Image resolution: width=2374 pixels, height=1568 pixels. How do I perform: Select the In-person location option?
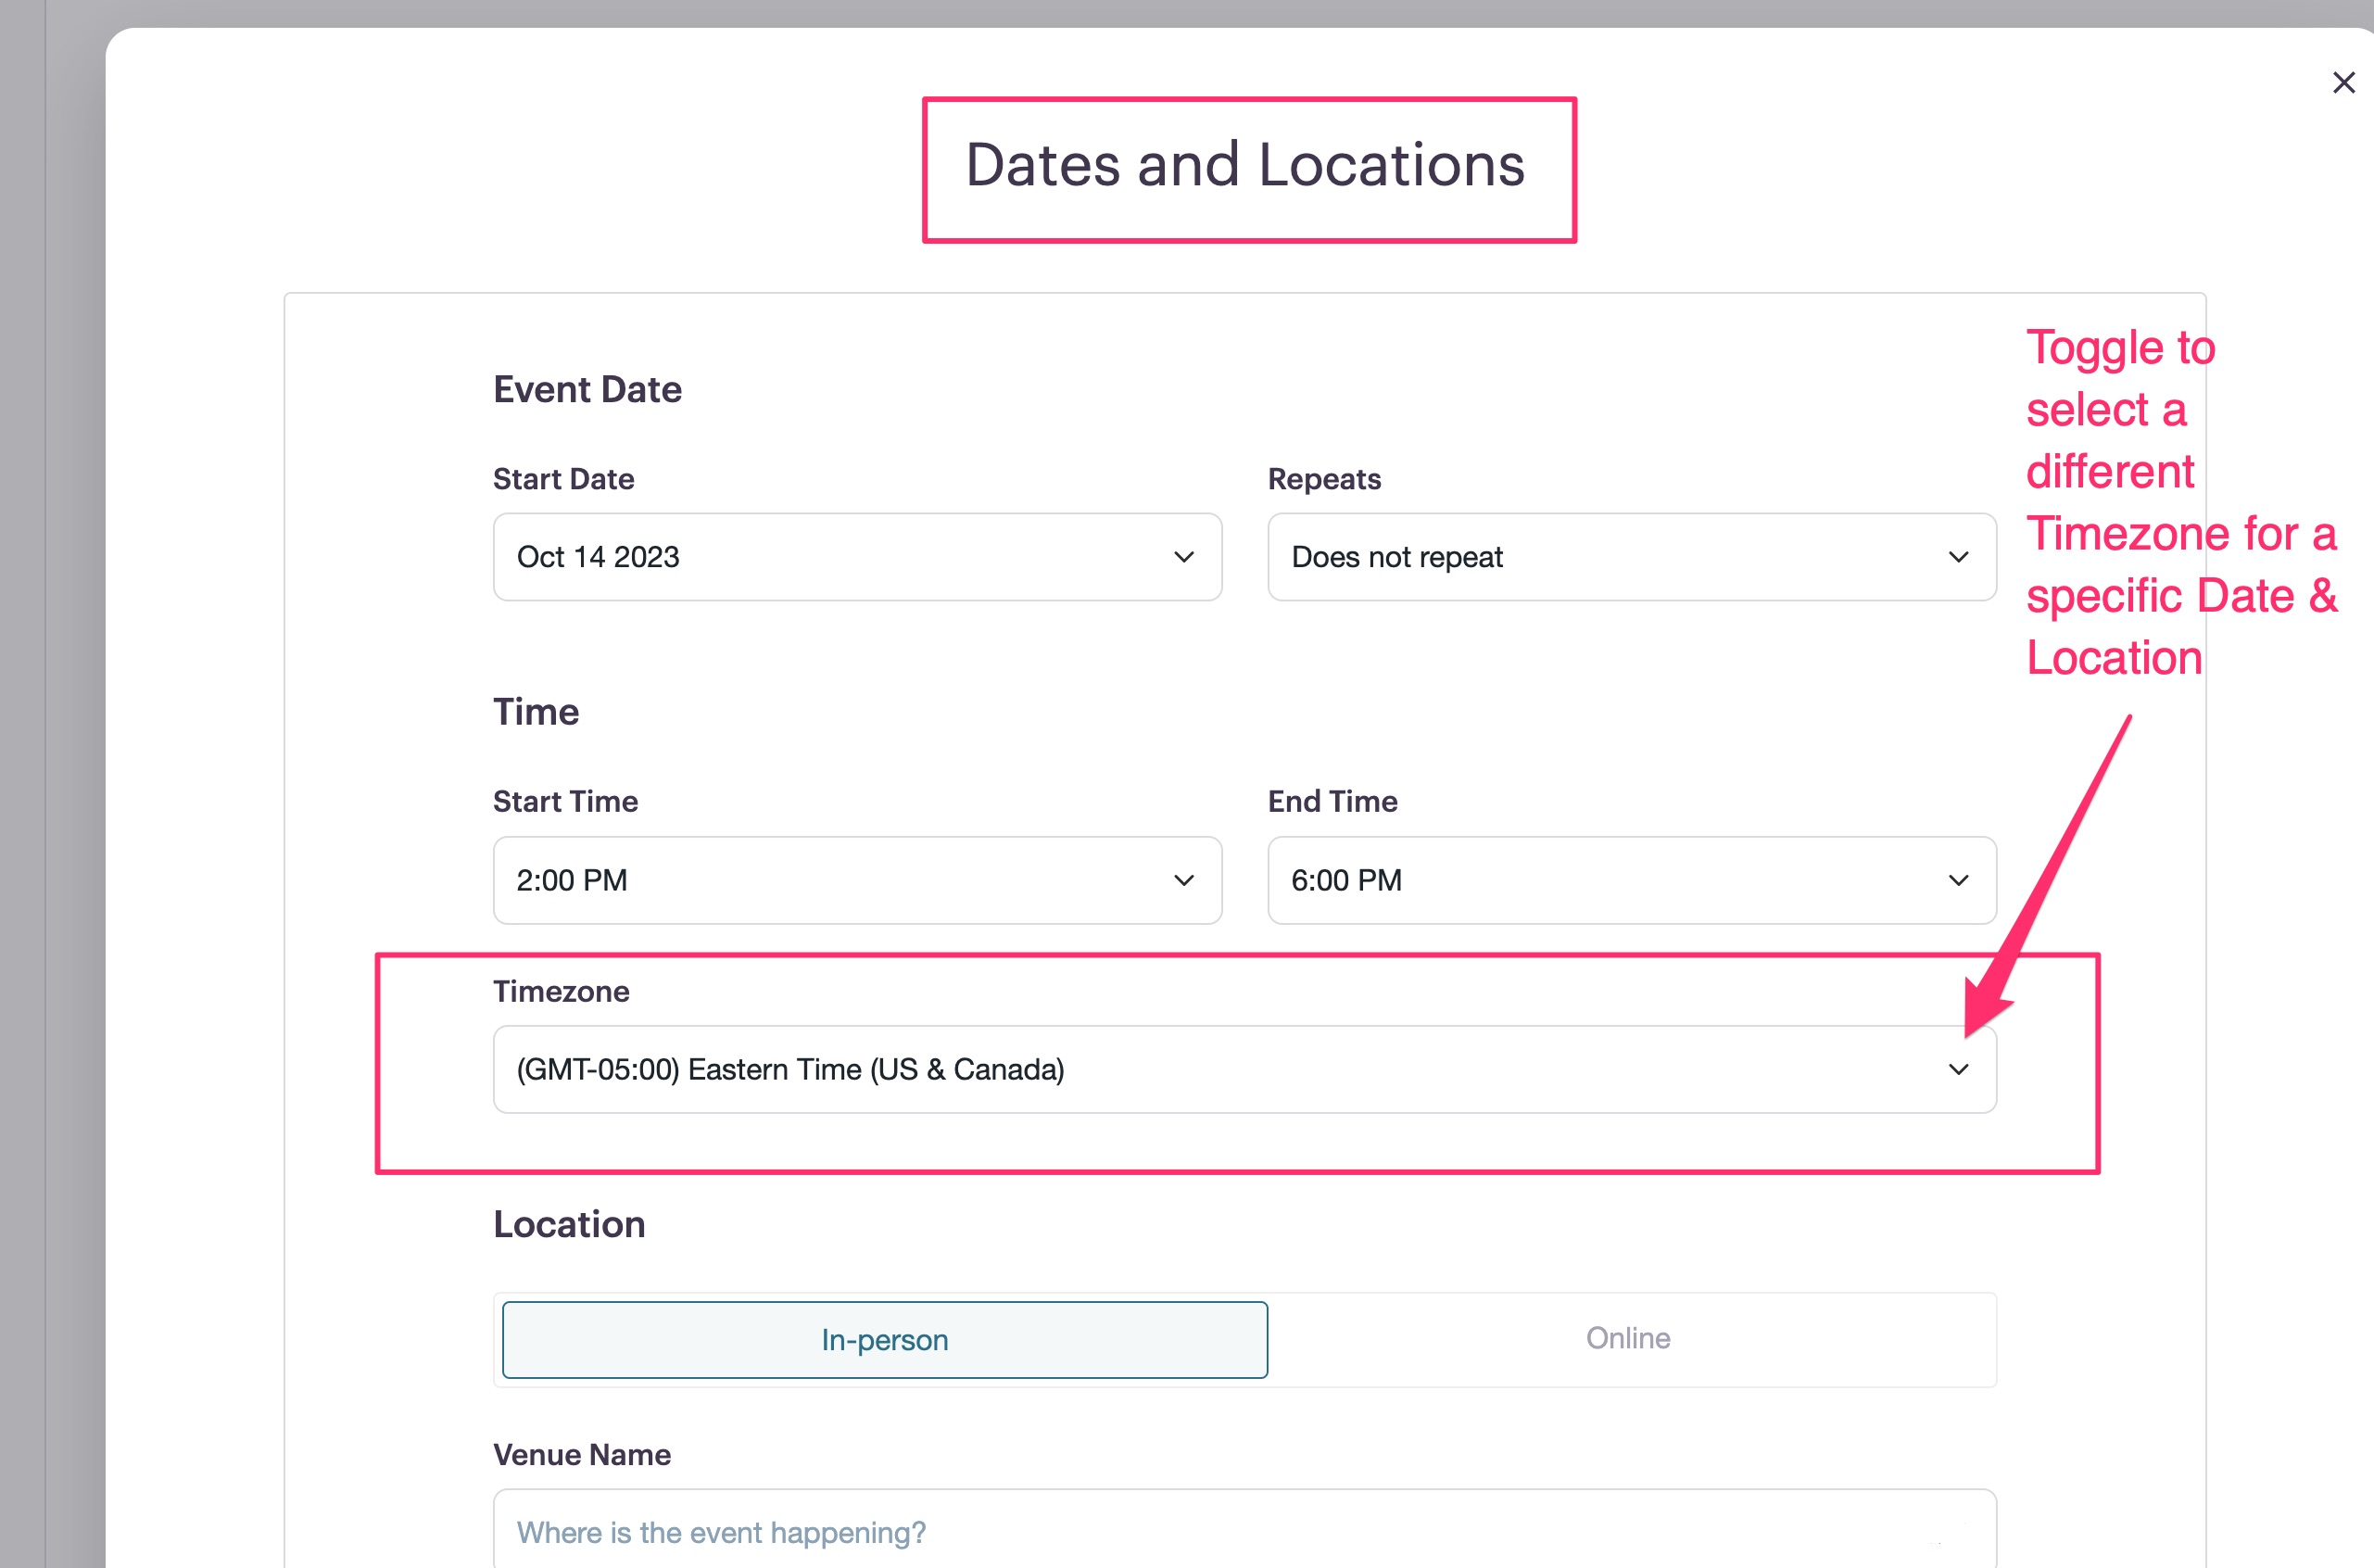[x=884, y=1339]
